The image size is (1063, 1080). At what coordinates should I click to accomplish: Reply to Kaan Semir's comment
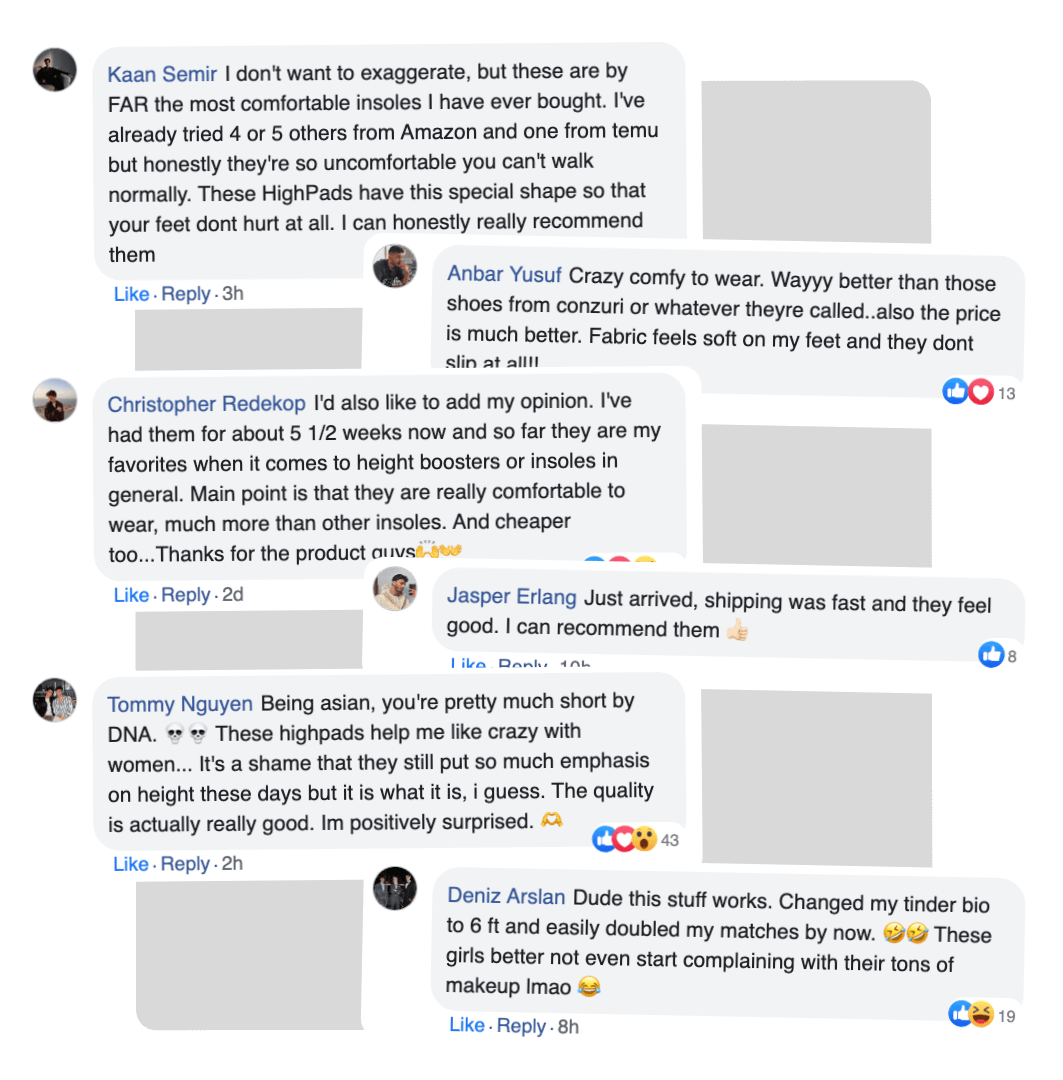[186, 294]
